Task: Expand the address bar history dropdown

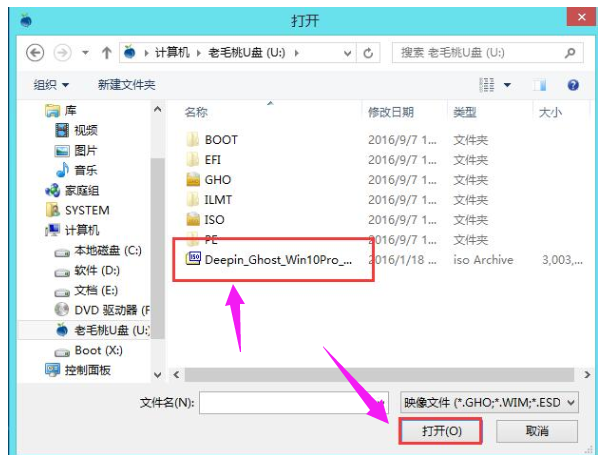Action: coord(347,53)
